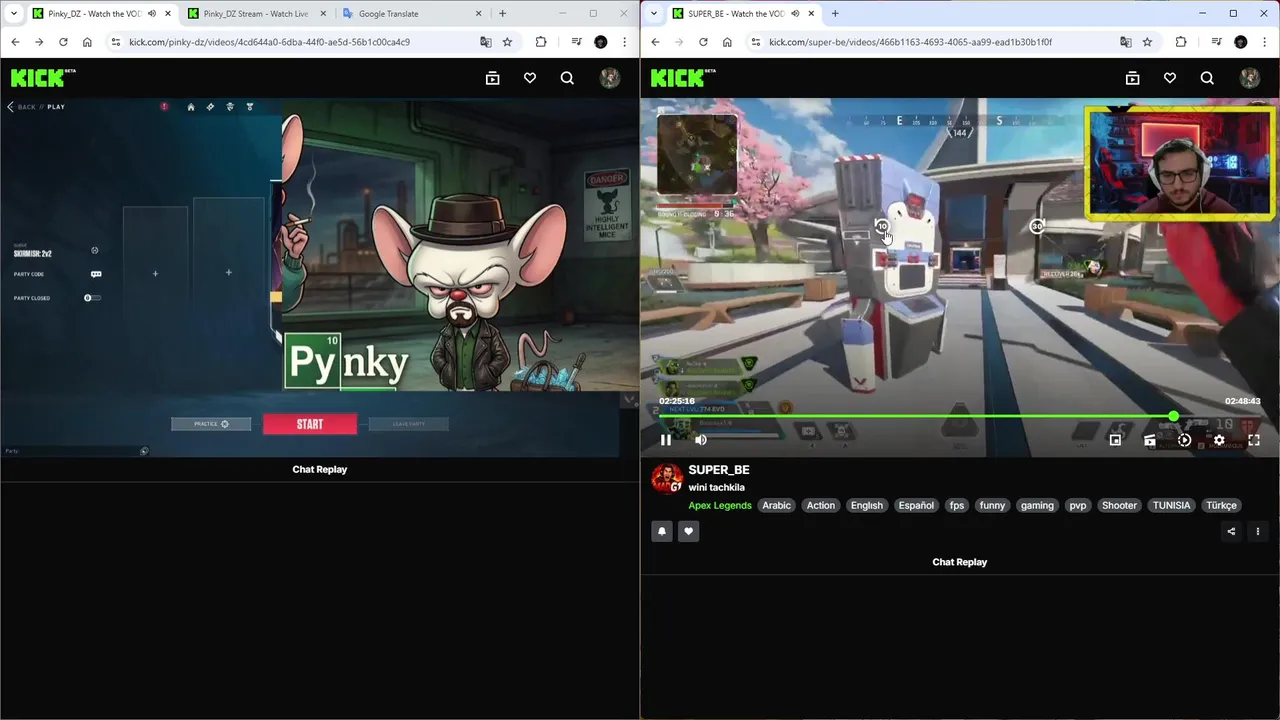Mute the SUPER_BE video volume icon

coord(701,440)
